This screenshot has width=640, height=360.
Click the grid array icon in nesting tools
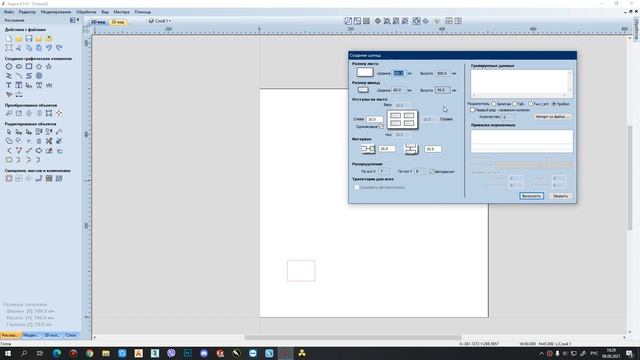[x=49, y=178]
